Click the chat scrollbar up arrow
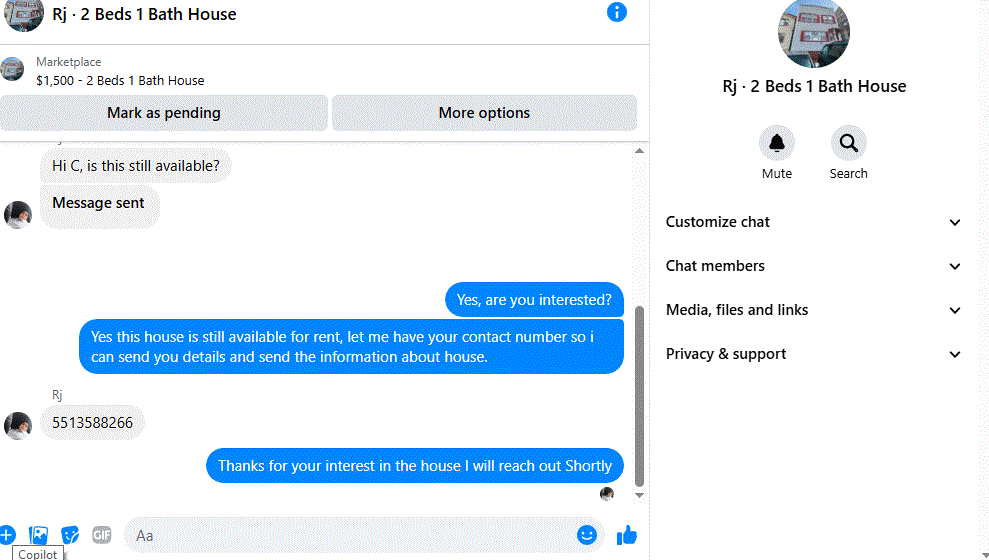Viewport: 989px width, 560px height. coord(639,151)
